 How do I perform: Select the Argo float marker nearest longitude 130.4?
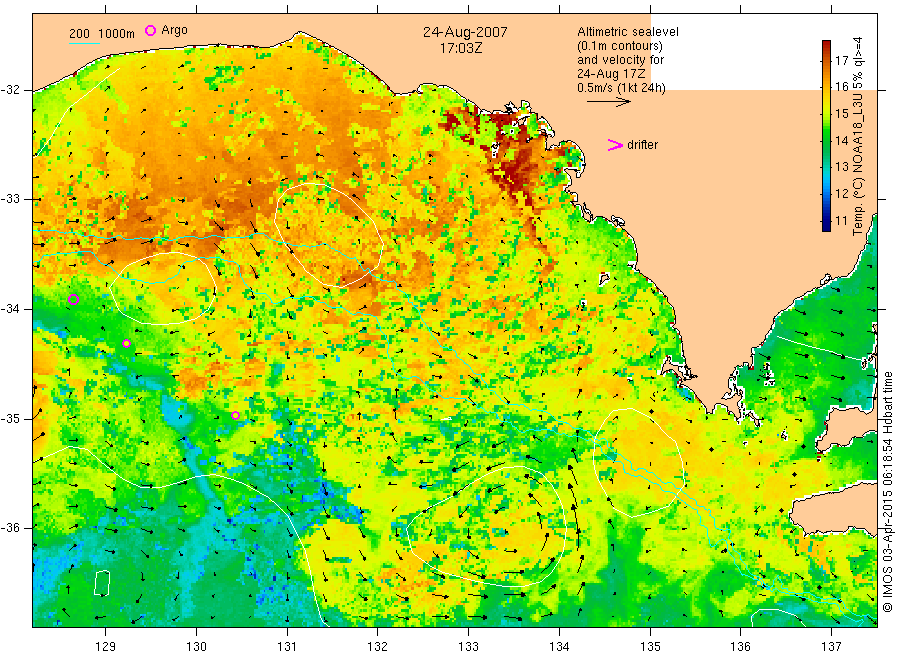pyautogui.click(x=235, y=416)
